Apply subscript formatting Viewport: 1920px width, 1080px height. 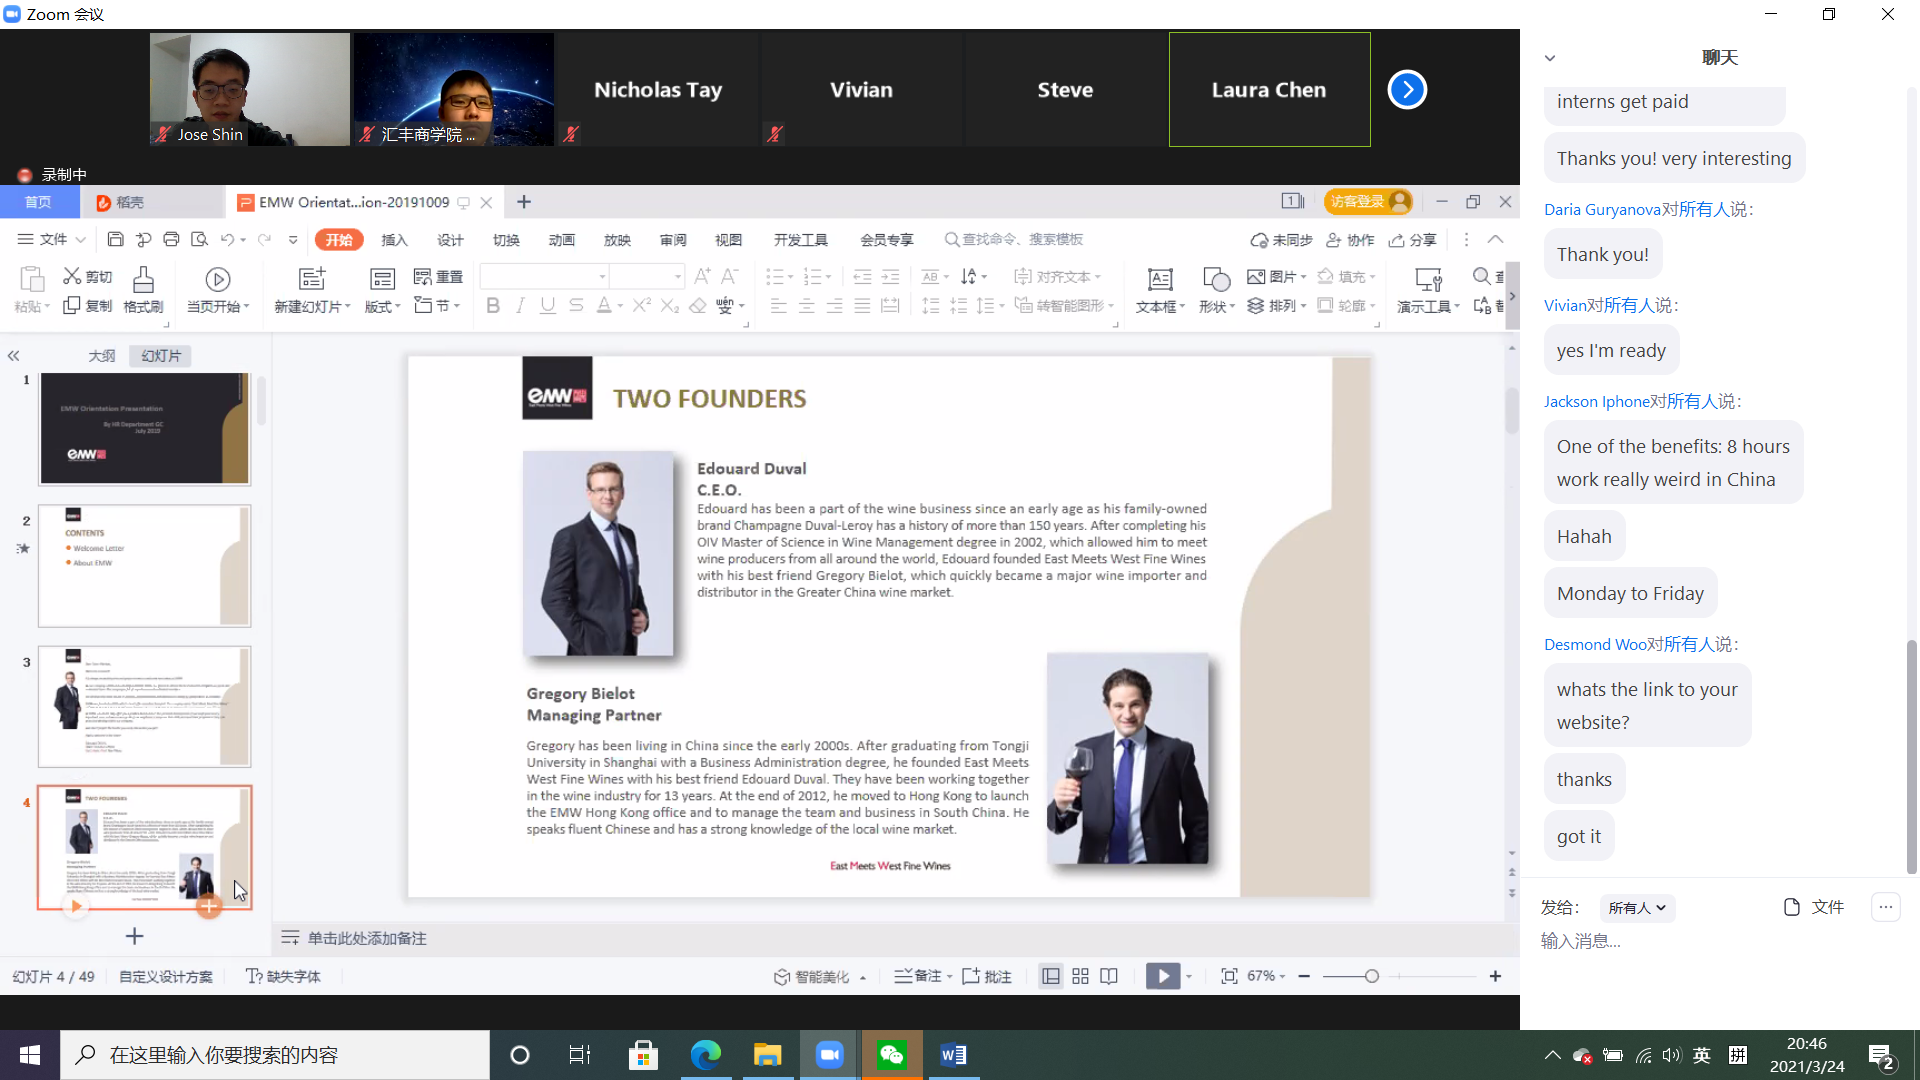click(670, 305)
